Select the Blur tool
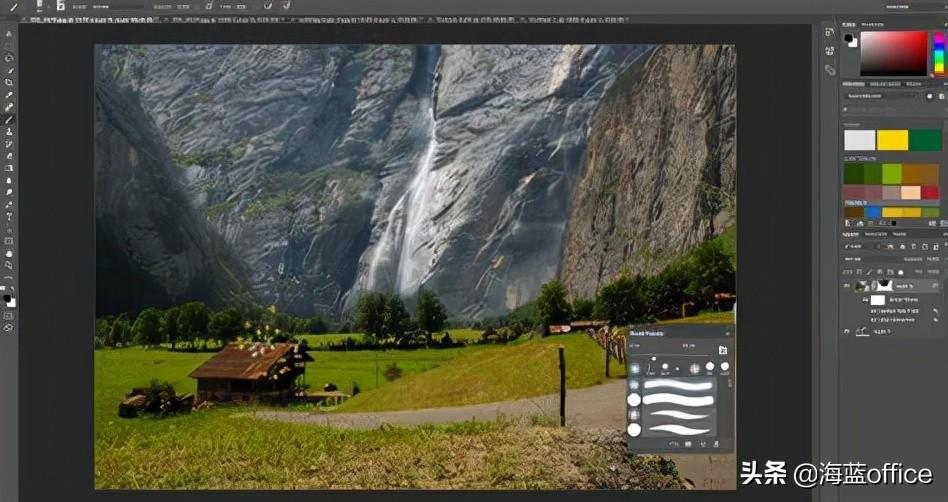Image resolution: width=948 pixels, height=502 pixels. pyautogui.click(x=8, y=180)
